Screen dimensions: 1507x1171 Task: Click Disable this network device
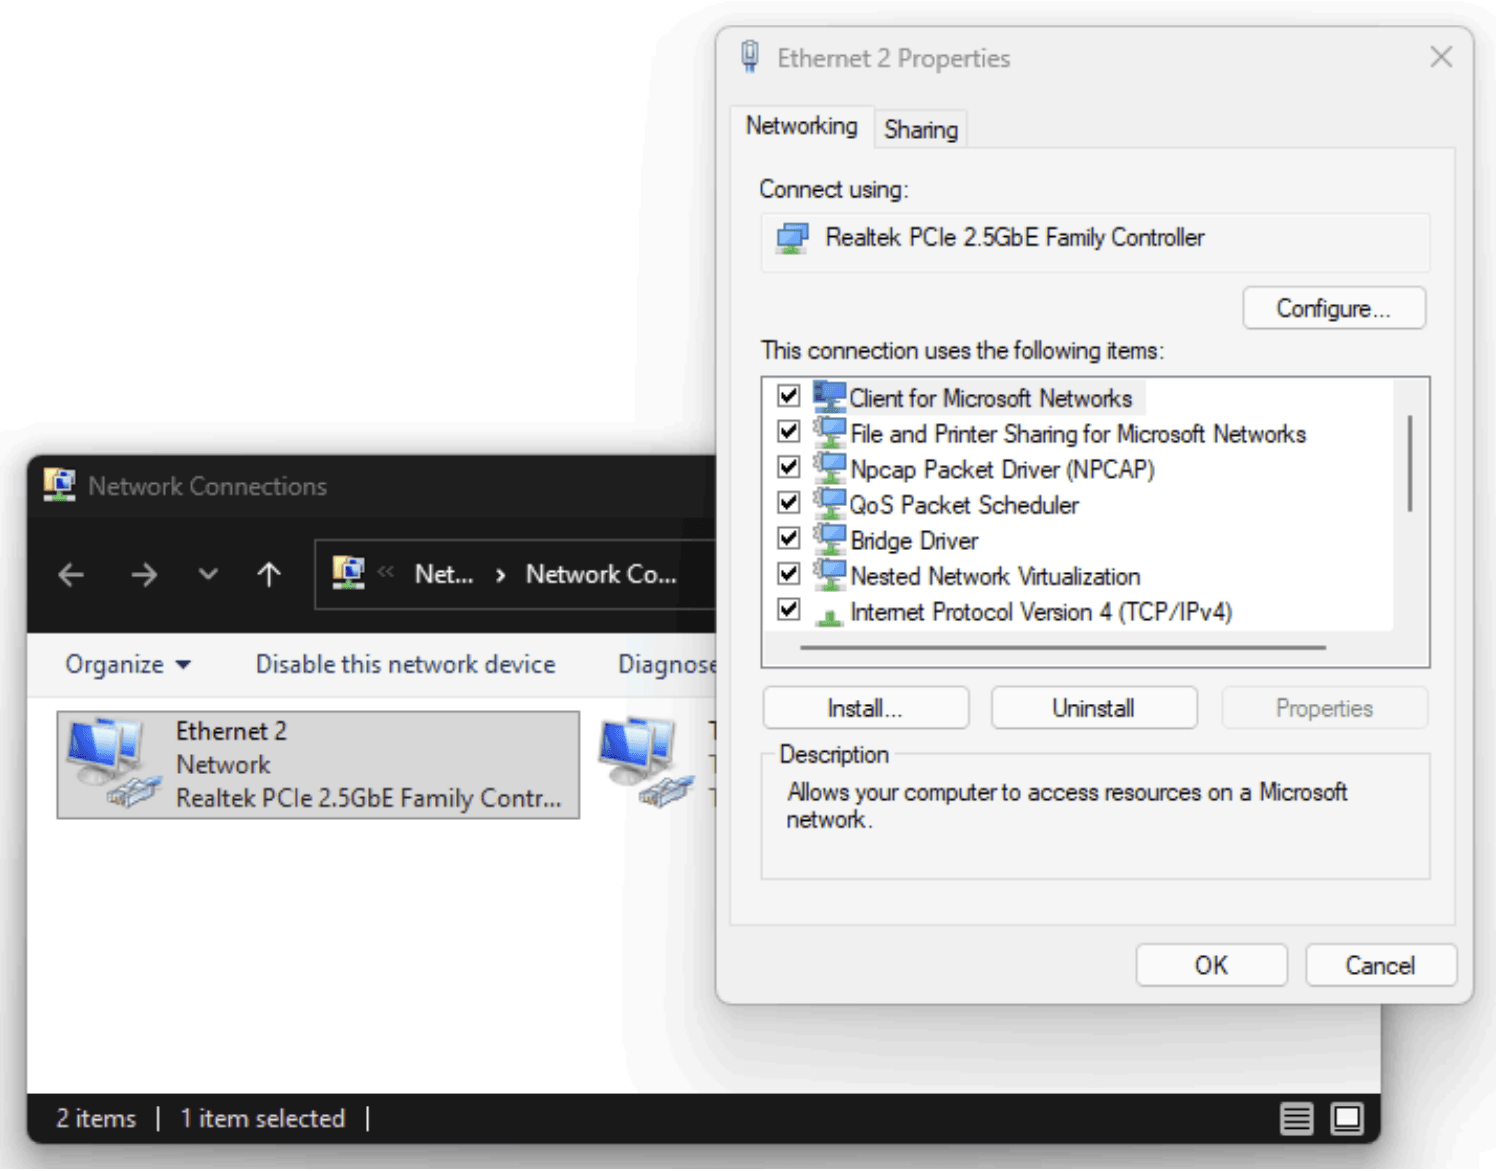pyautogui.click(x=404, y=663)
